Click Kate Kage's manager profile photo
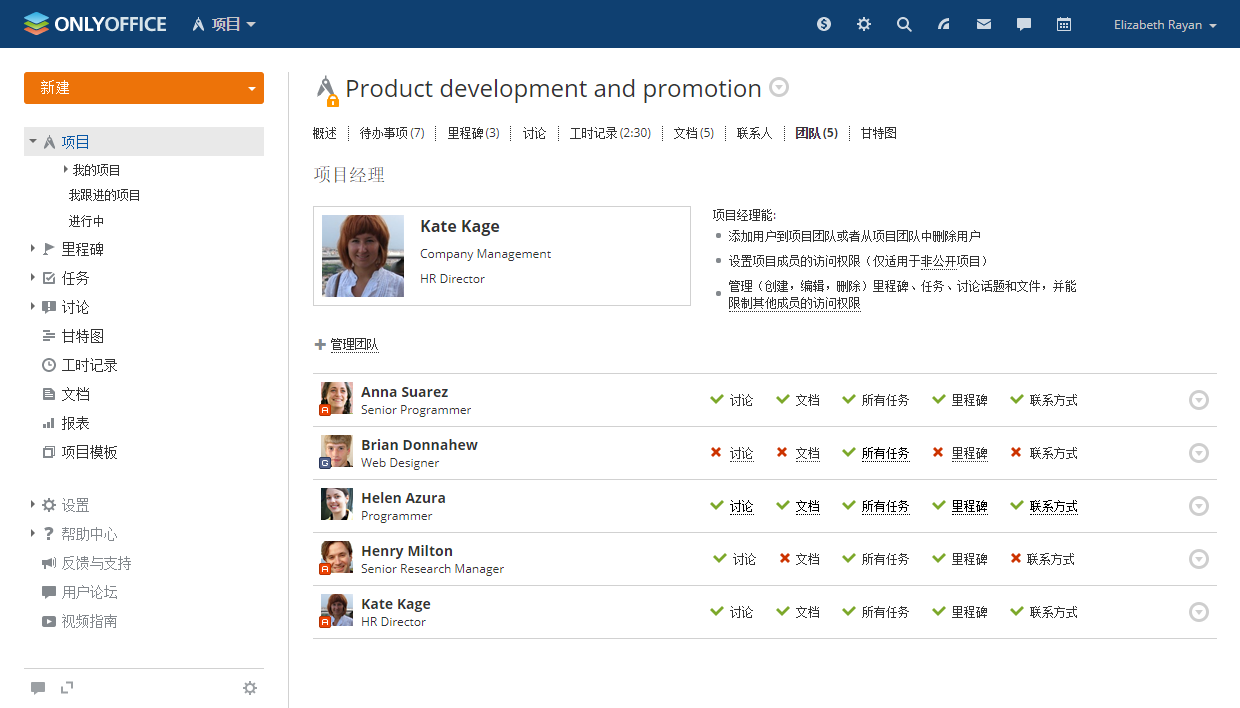This screenshot has width=1240, height=708. (x=363, y=256)
